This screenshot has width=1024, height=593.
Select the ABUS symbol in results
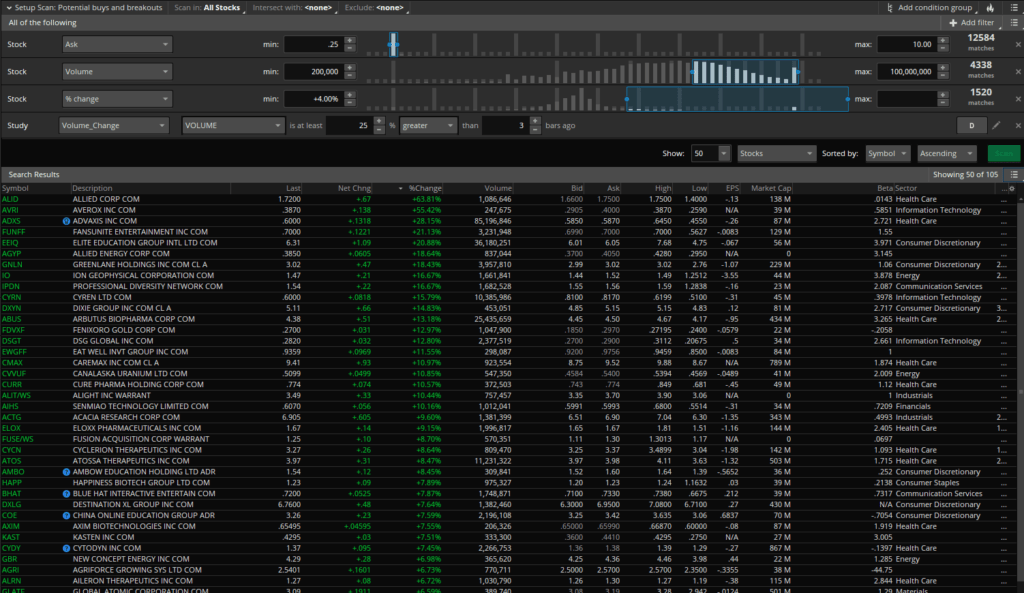11,319
